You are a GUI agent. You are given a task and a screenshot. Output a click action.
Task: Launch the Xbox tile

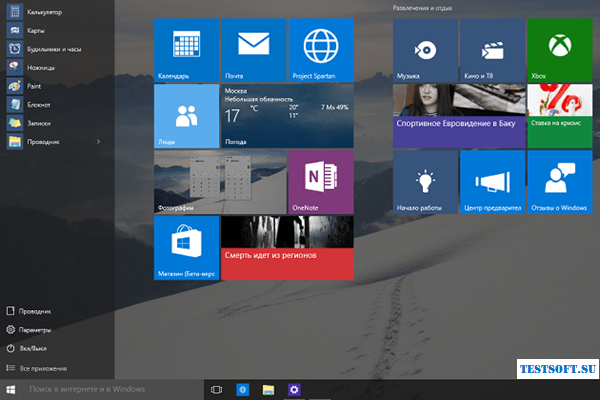560,50
